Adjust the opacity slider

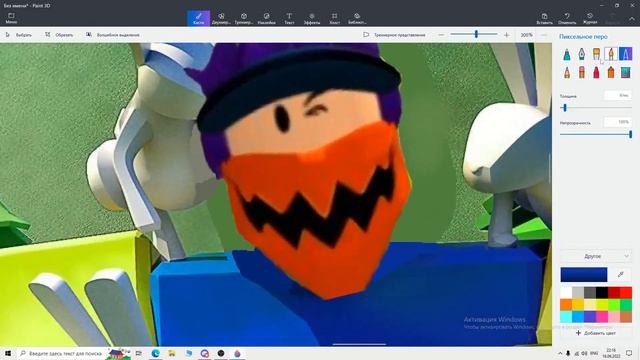tap(630, 134)
